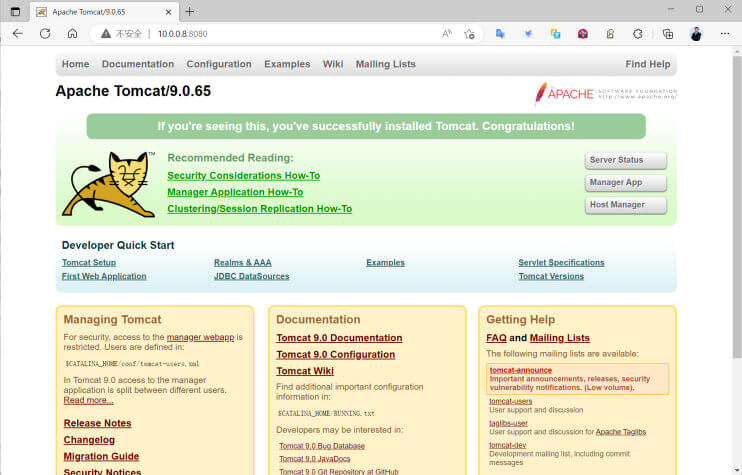Open Examples in the top nav bar

pos(287,64)
